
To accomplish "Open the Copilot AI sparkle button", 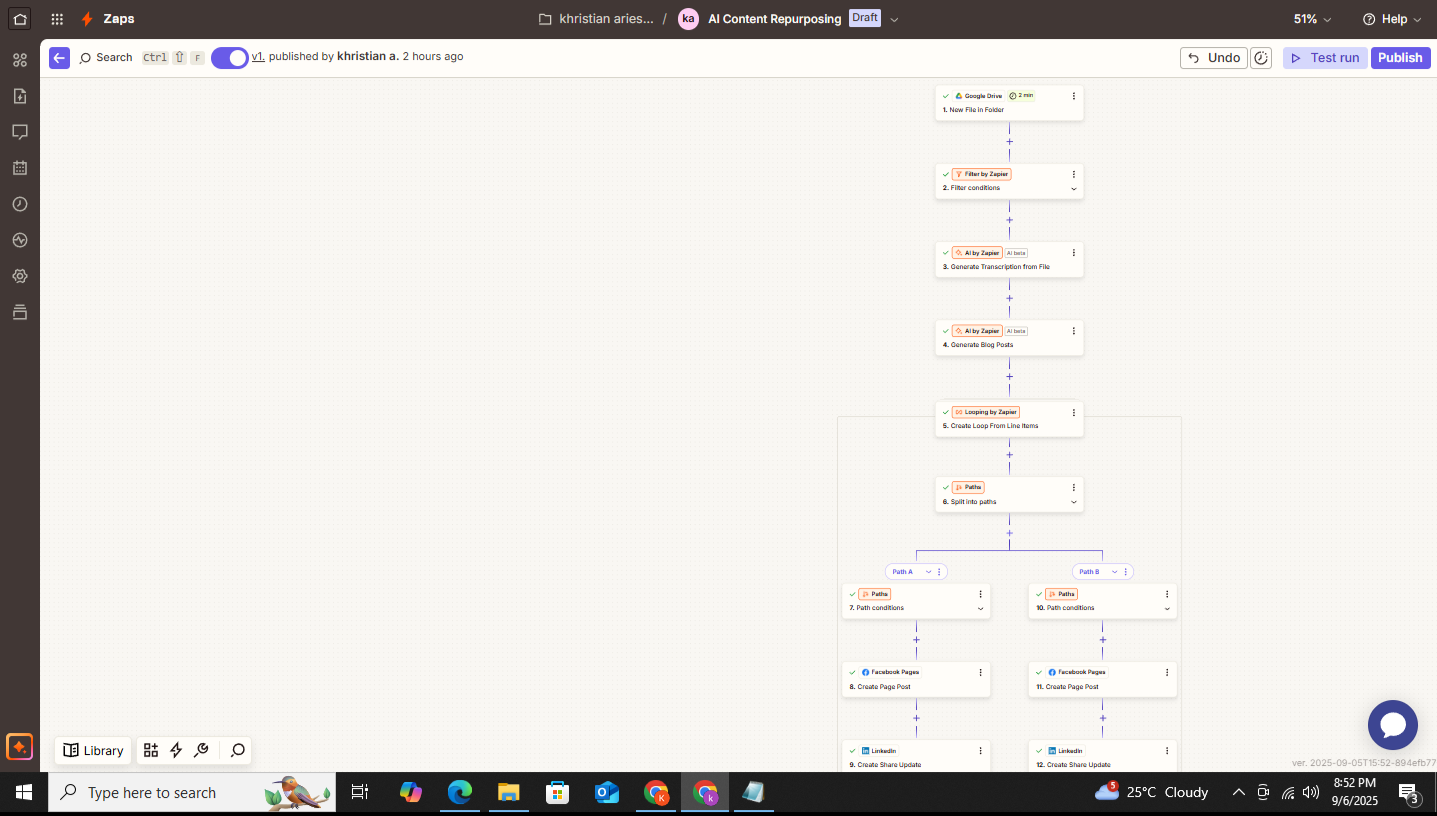I will [x=19, y=747].
